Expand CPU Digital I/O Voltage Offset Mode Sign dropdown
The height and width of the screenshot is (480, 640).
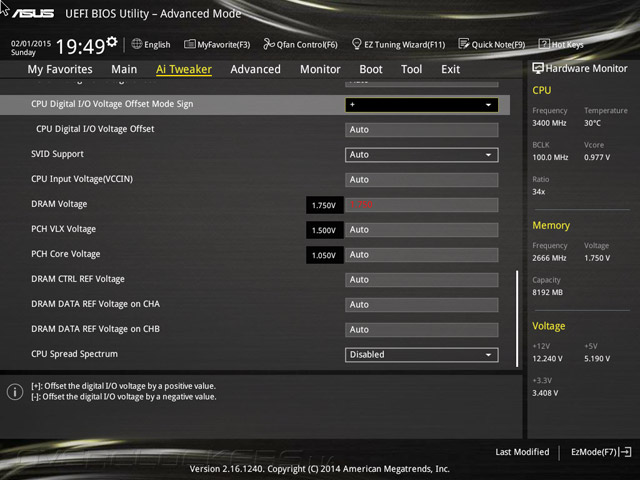click(422, 105)
